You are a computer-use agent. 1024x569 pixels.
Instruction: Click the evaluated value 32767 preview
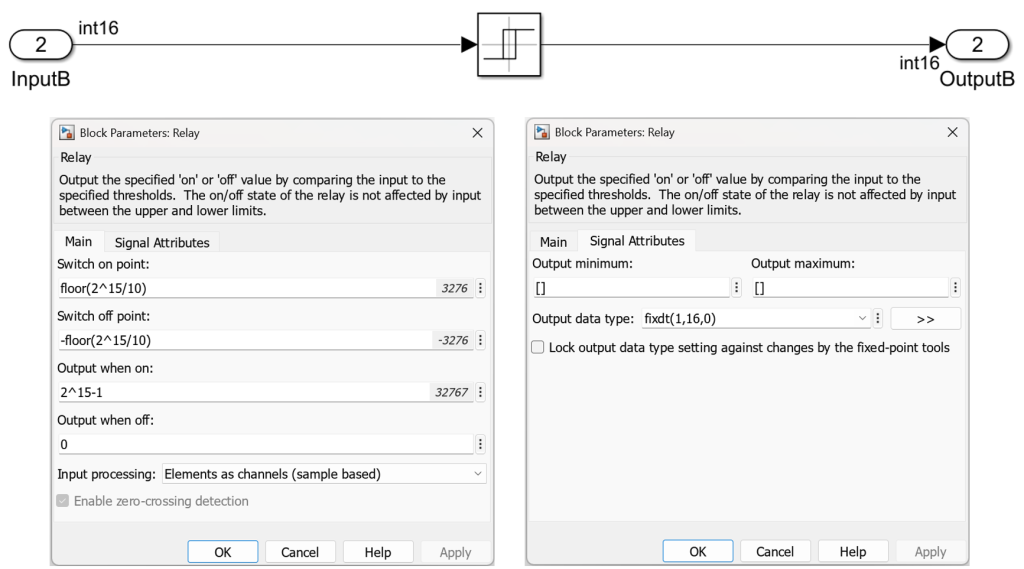452,392
